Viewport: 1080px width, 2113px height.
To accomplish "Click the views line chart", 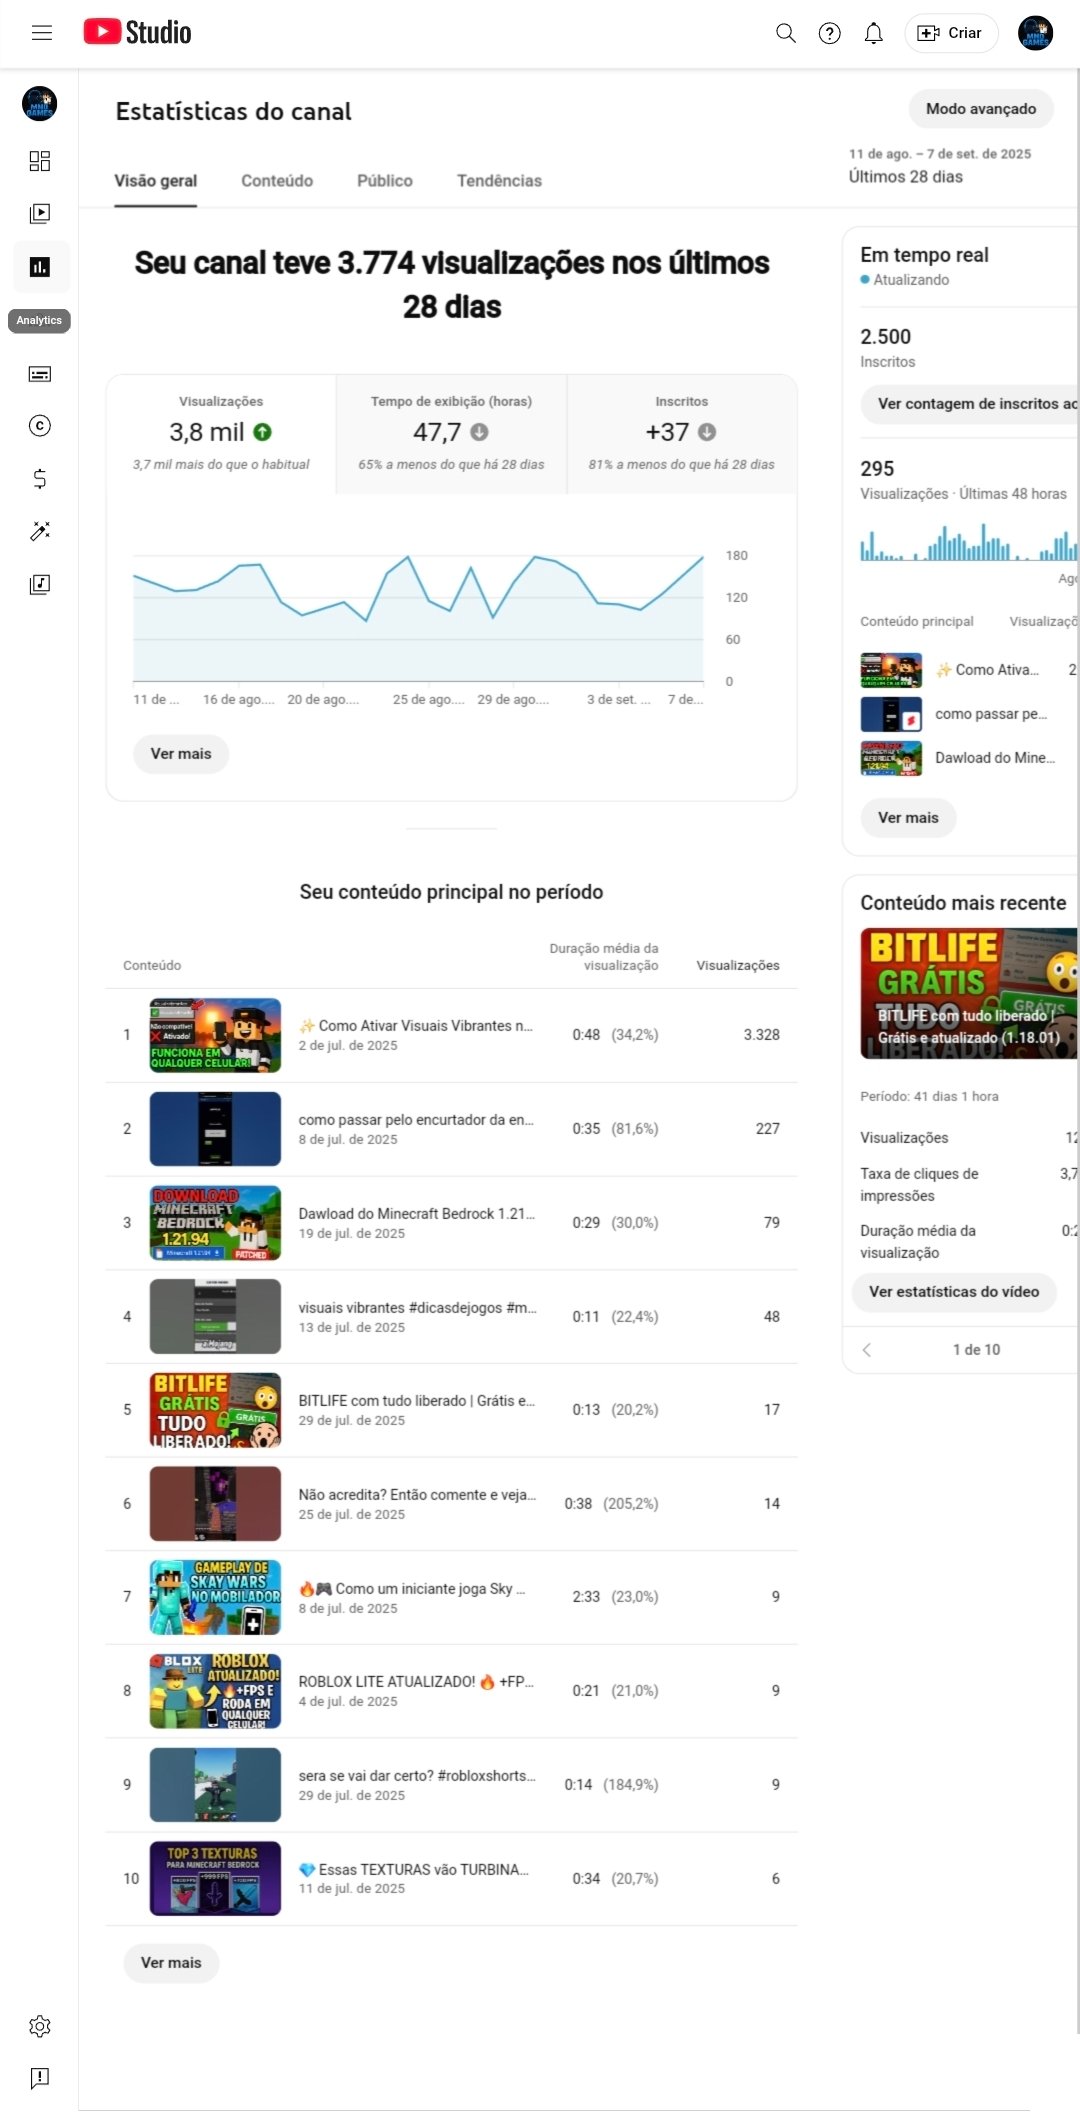I will click(x=418, y=617).
